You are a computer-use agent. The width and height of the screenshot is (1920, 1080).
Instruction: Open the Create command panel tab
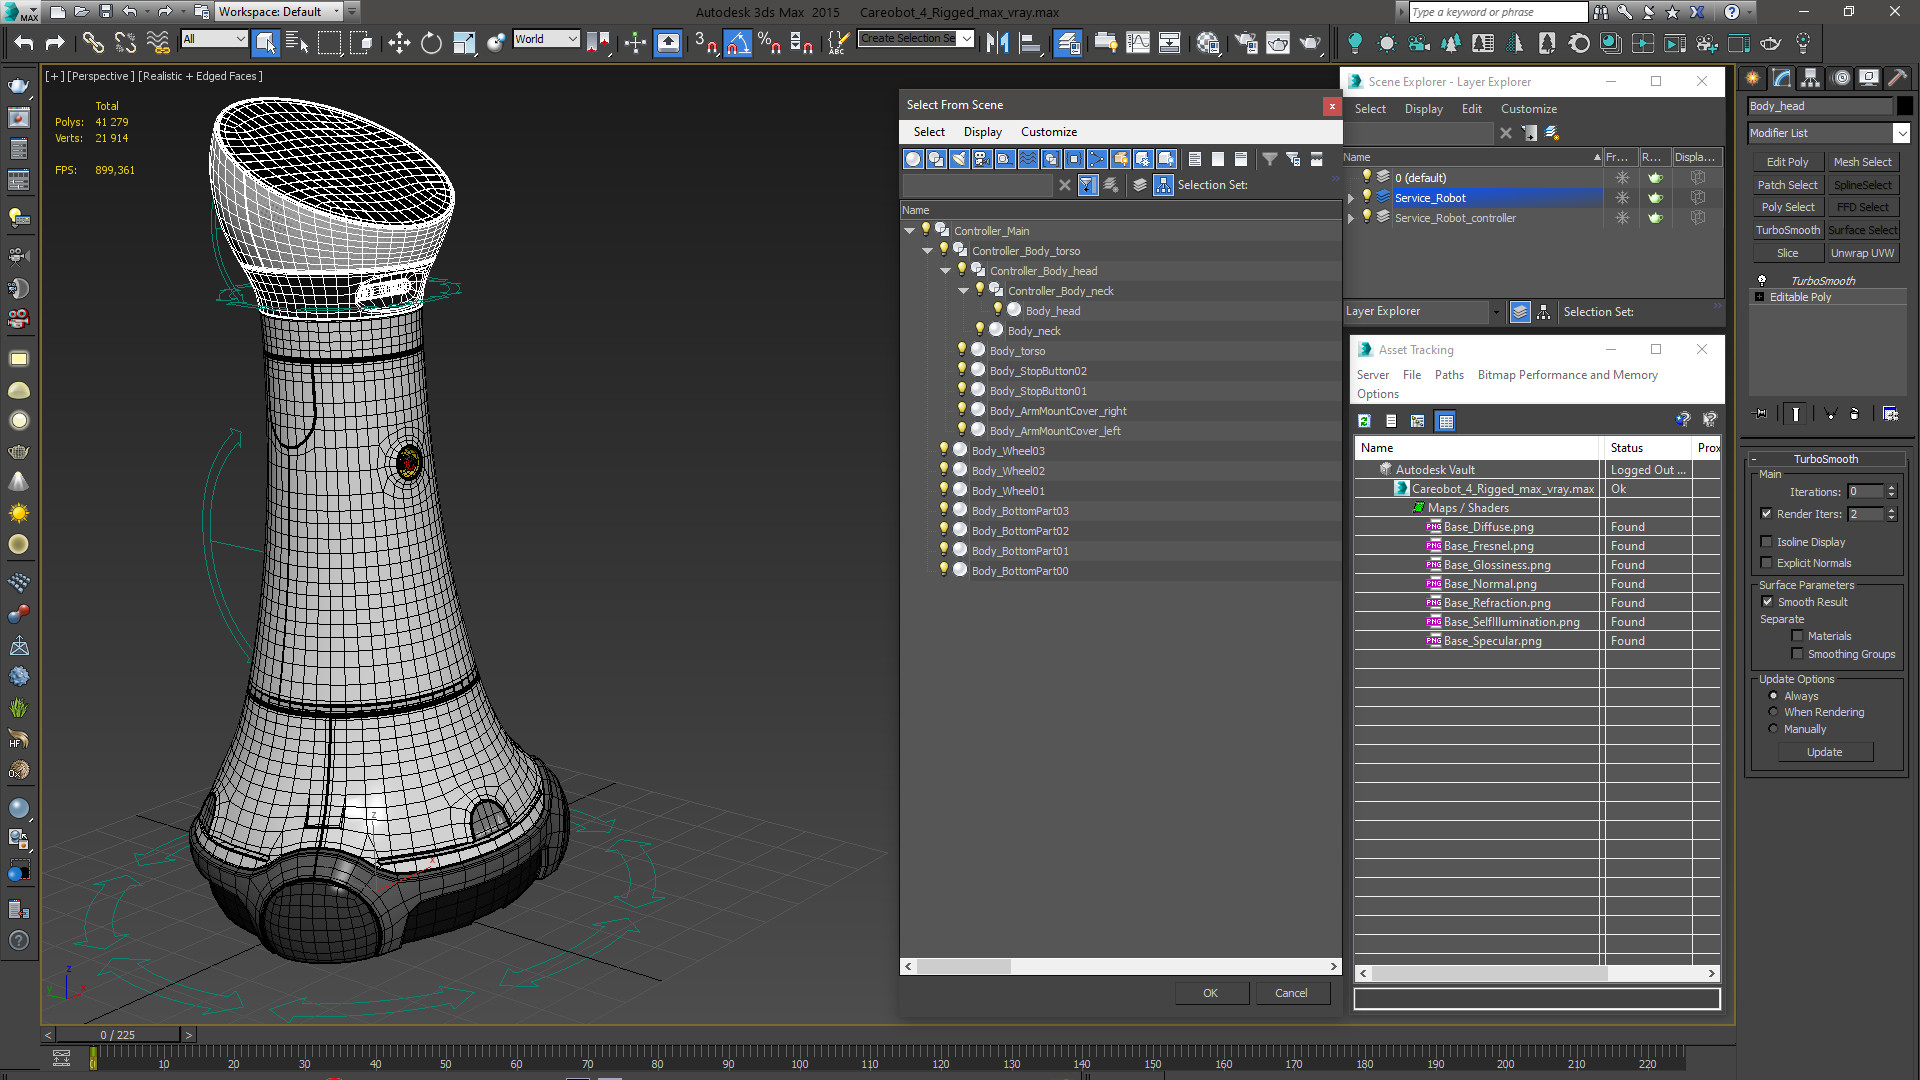coord(1752,78)
